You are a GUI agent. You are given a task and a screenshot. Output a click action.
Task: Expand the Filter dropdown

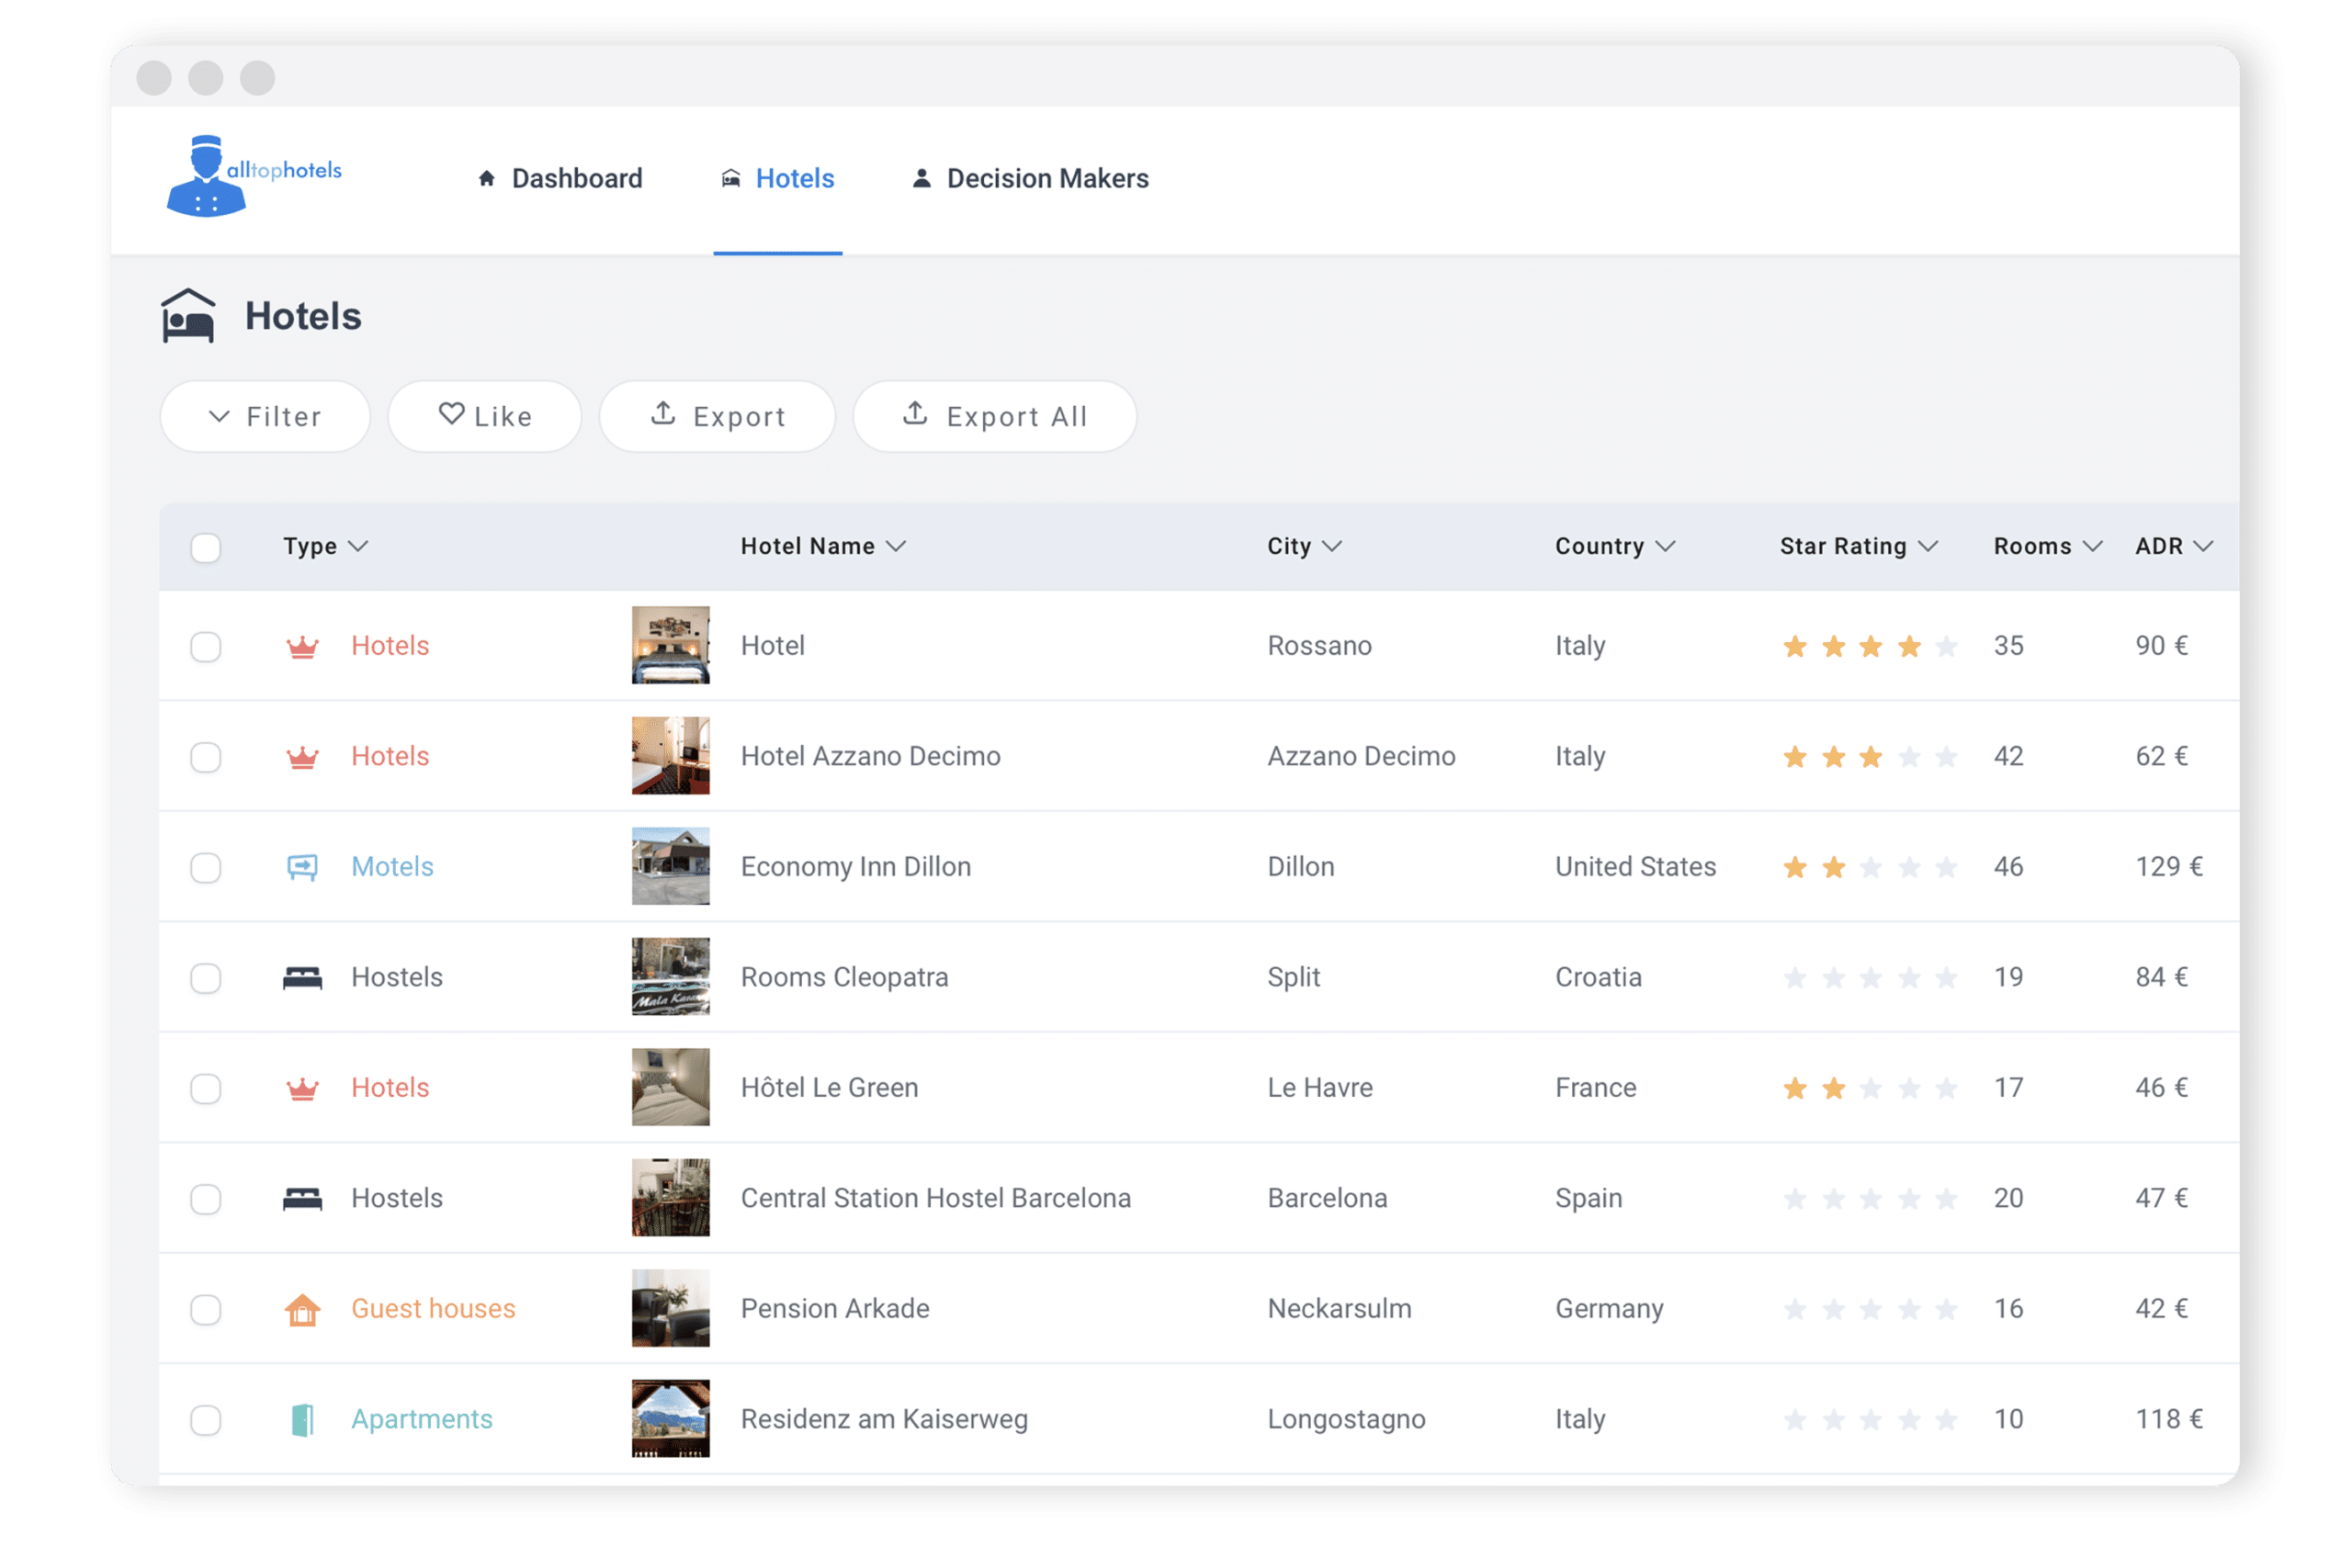pos(265,416)
